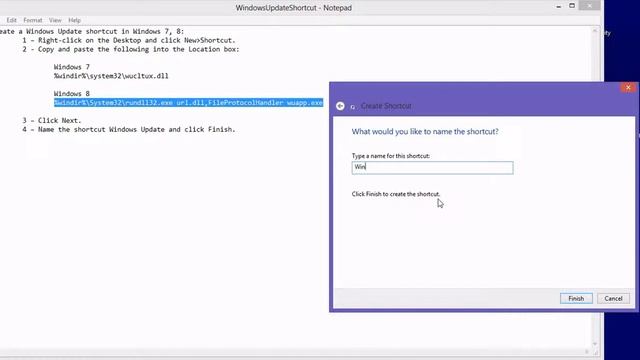Click 'Click Finish to create the shortcut' text

tap(396, 194)
